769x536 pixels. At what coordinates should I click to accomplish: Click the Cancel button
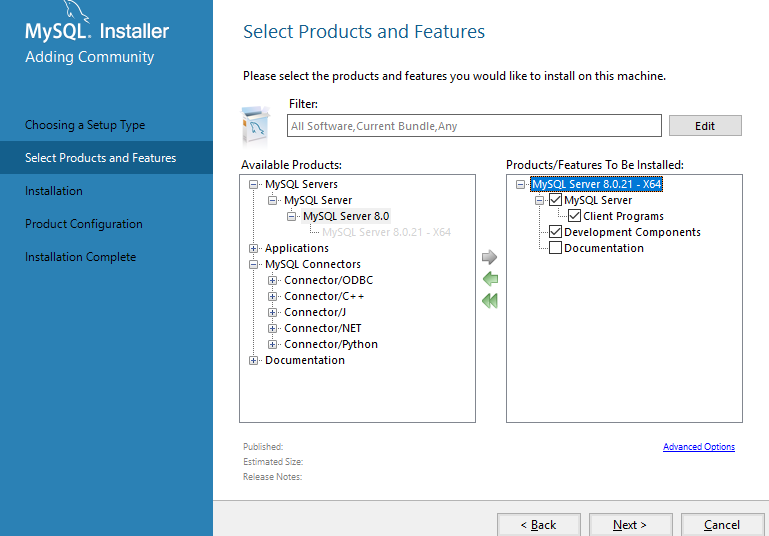pyautogui.click(x=722, y=524)
